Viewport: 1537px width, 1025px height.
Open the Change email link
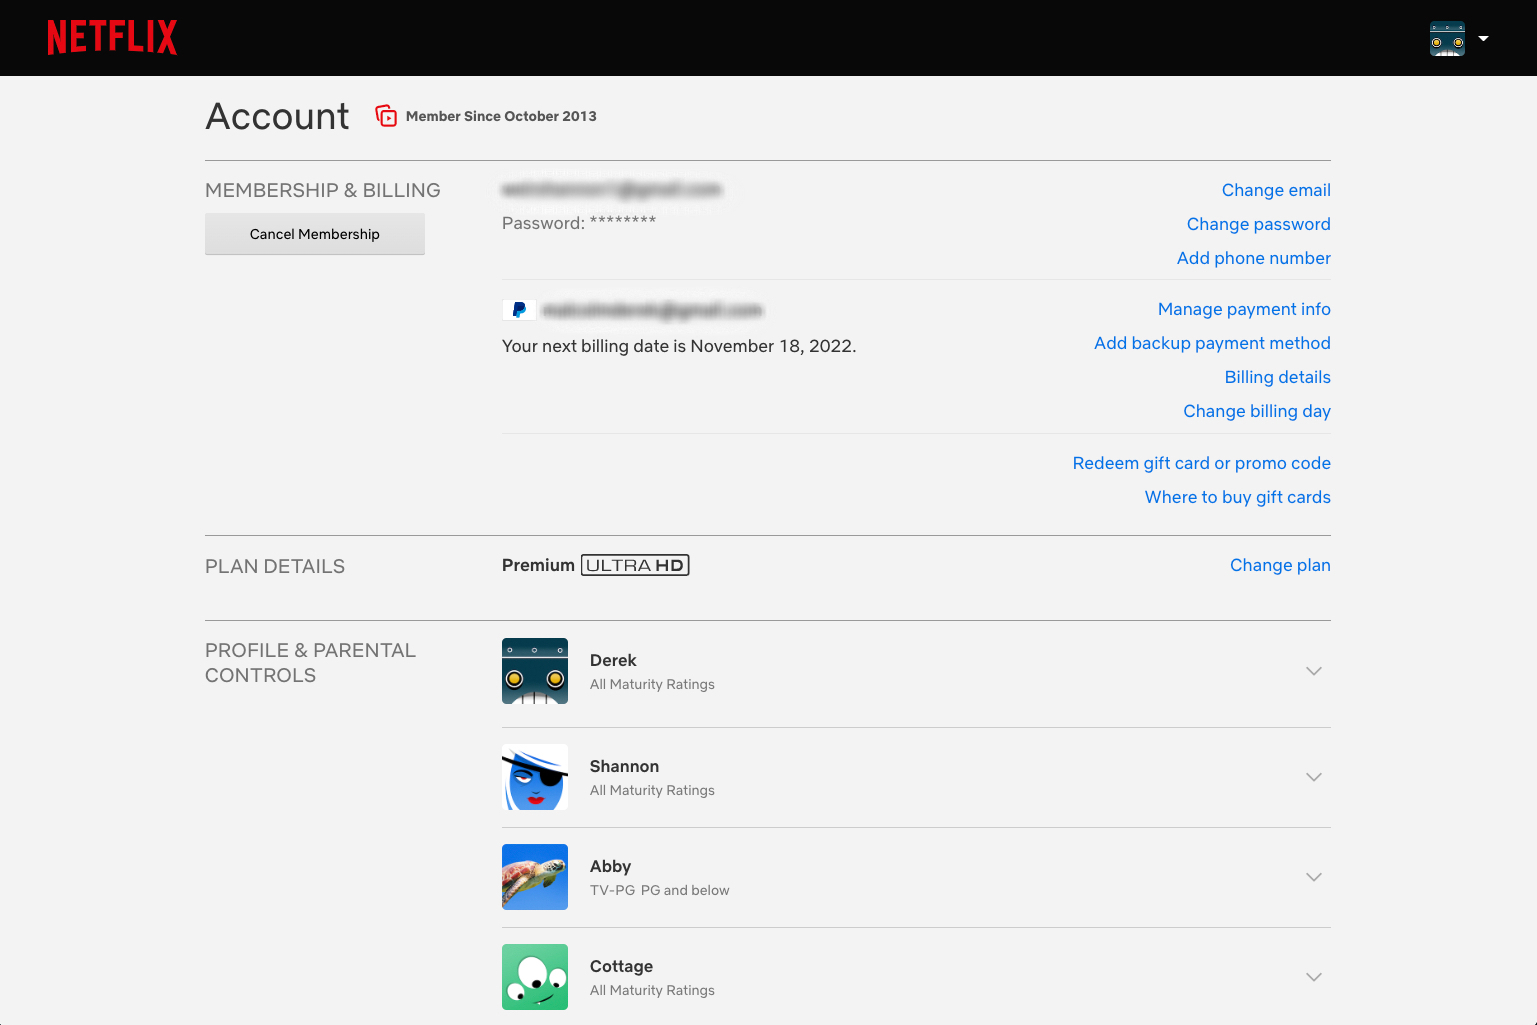1276,190
